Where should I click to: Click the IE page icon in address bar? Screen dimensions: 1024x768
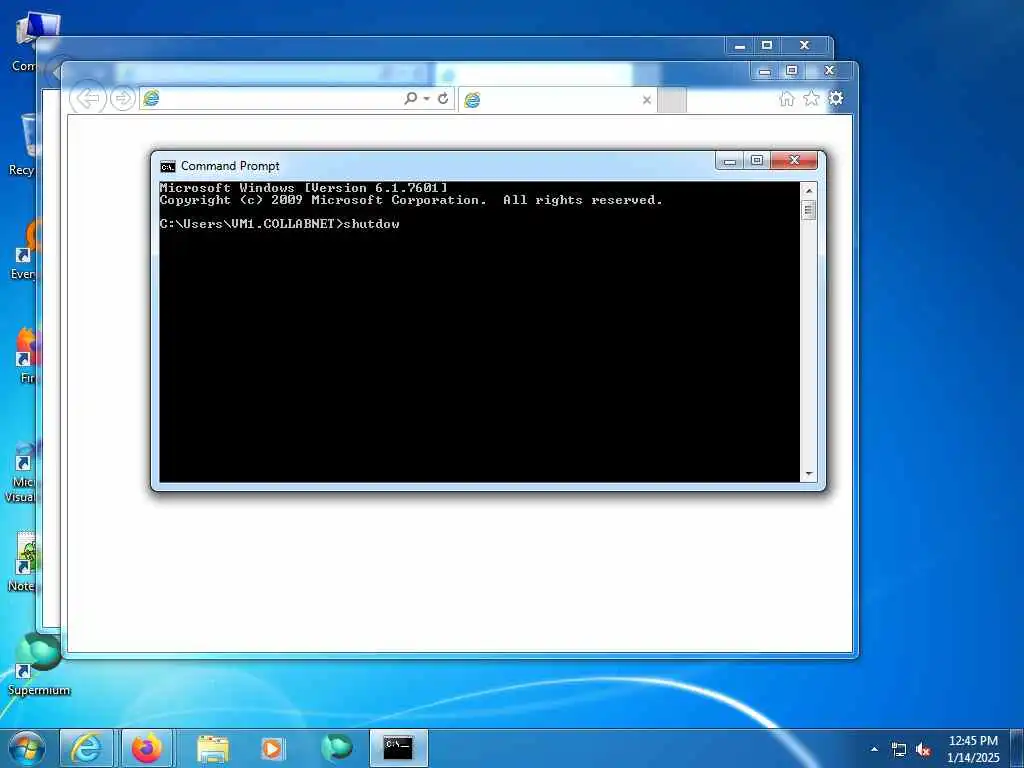click(152, 98)
